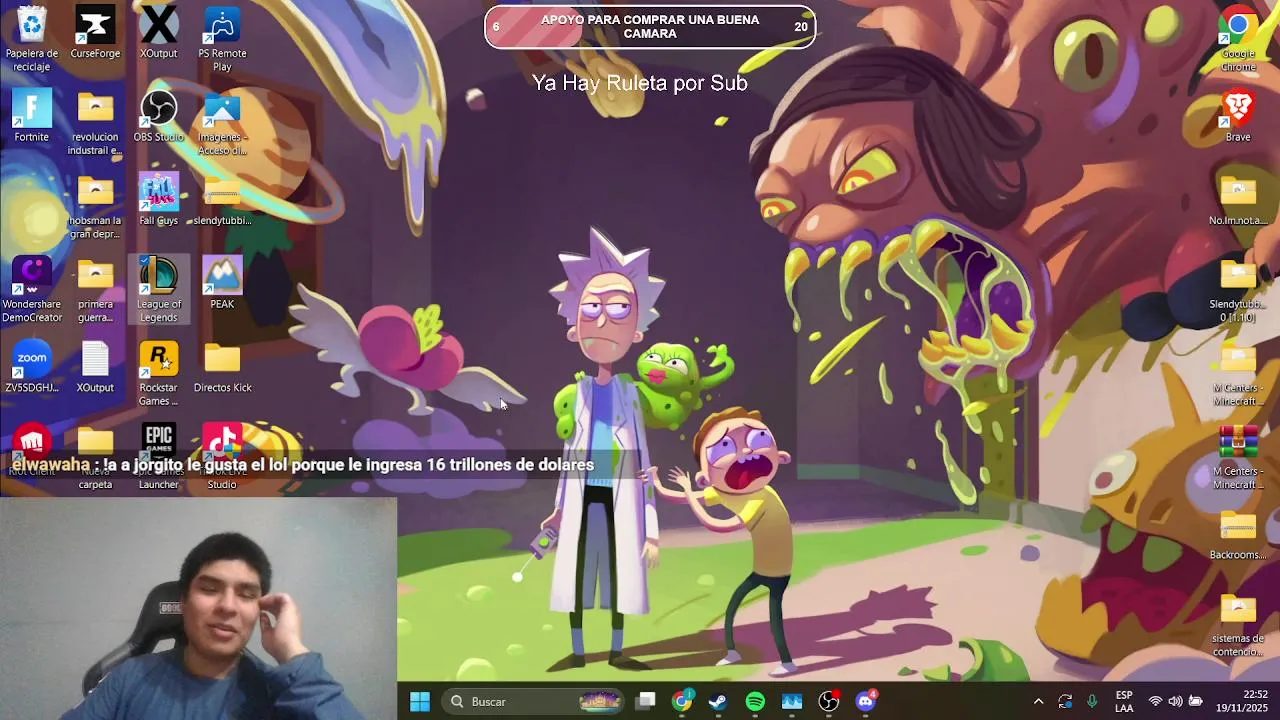Switch to OBS Studio in the taskbar
The height and width of the screenshot is (720, 1280).
tap(829, 702)
